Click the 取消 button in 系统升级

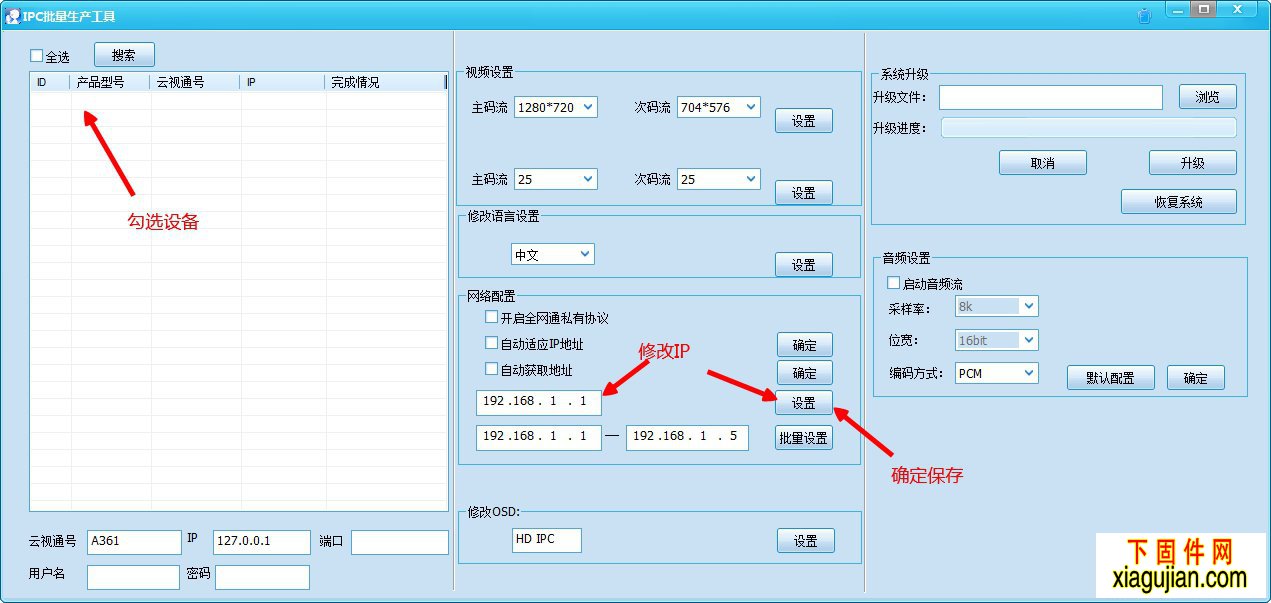coord(1043,162)
